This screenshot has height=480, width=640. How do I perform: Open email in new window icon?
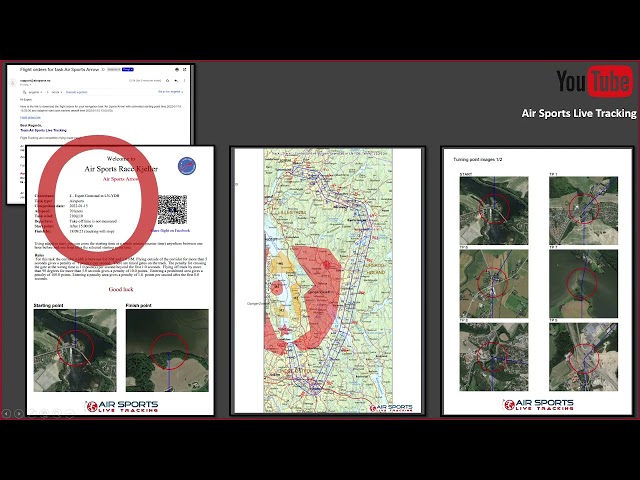(x=184, y=69)
